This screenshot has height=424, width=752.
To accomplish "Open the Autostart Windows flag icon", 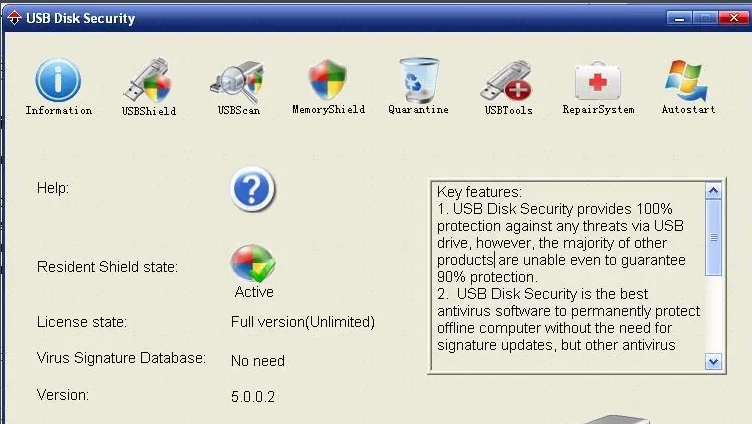I will 688,80.
